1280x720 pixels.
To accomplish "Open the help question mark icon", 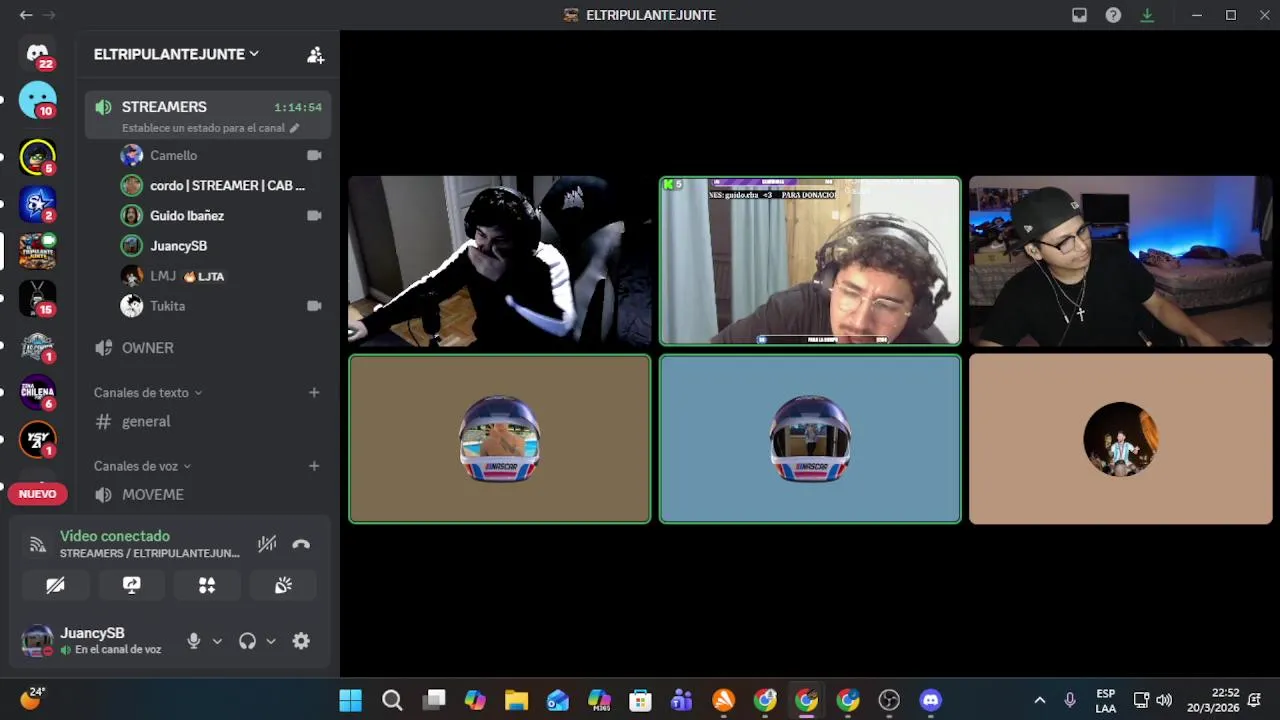I will (x=1113, y=15).
